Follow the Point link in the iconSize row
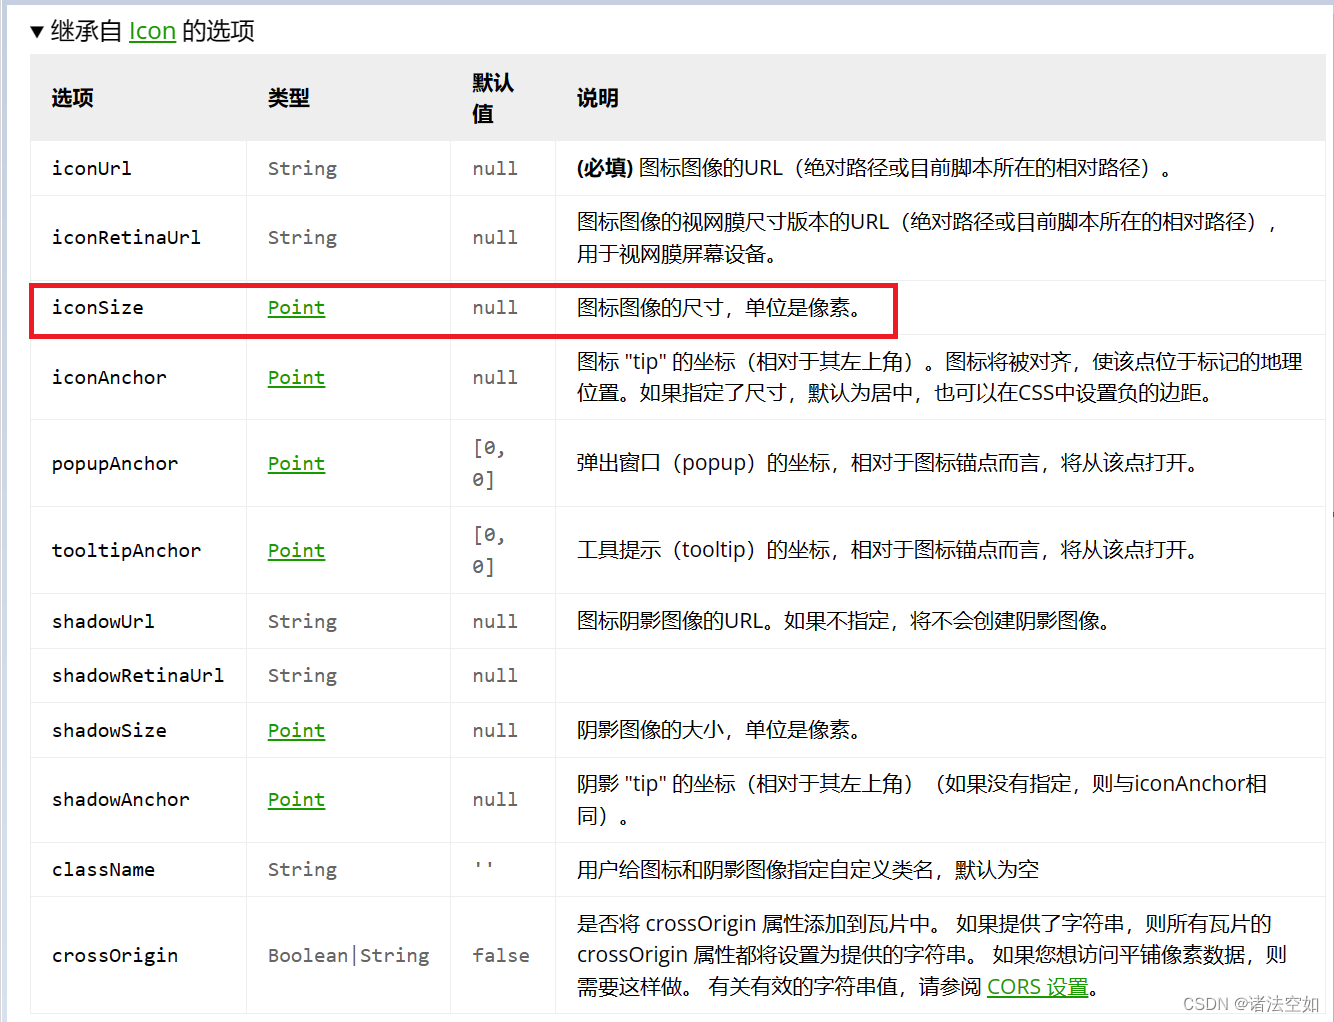Image resolution: width=1334 pixels, height=1022 pixels. click(296, 308)
